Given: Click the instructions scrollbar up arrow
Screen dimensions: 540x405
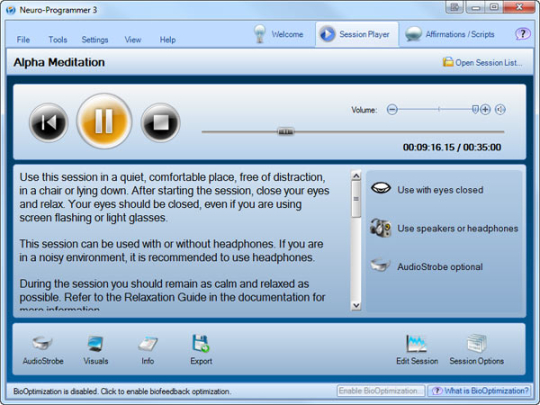Looking at the screenshot, I should click(x=356, y=176).
